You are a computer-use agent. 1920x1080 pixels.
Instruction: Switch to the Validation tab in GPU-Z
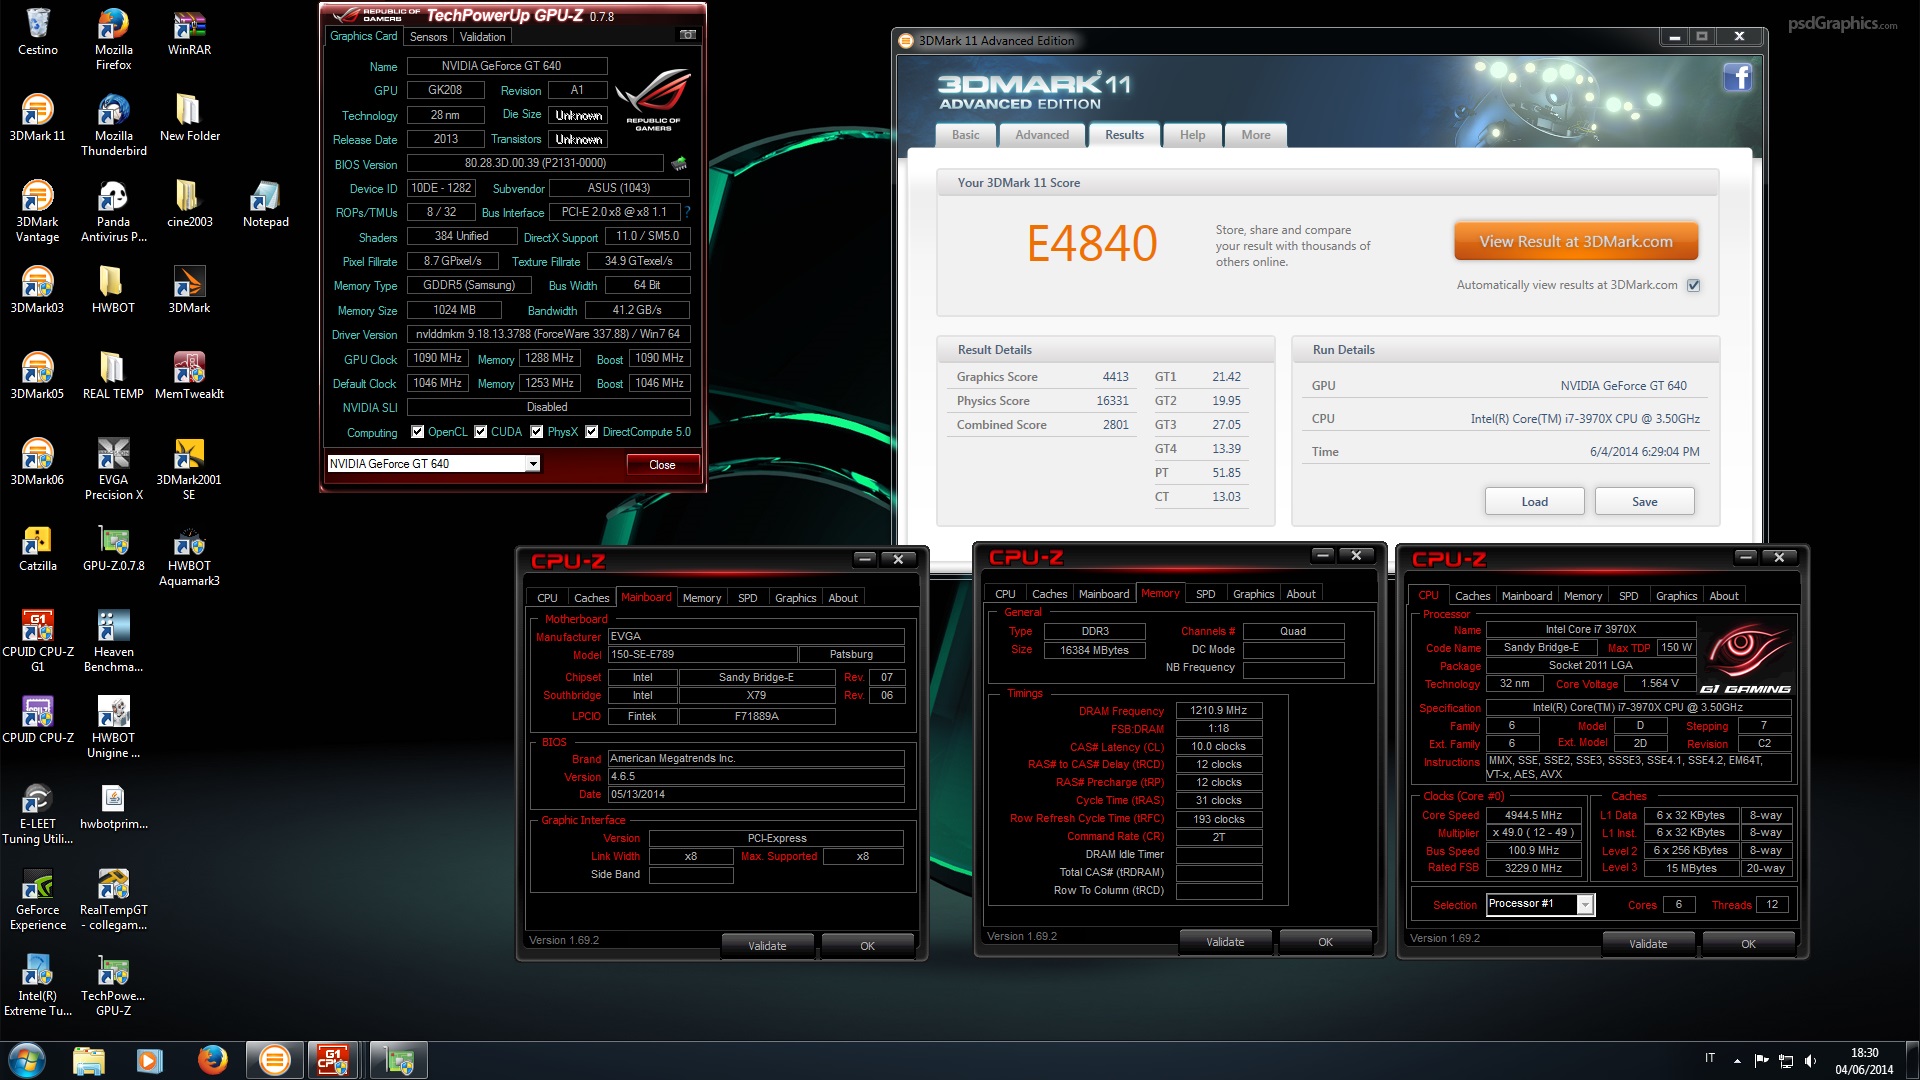[x=482, y=36]
